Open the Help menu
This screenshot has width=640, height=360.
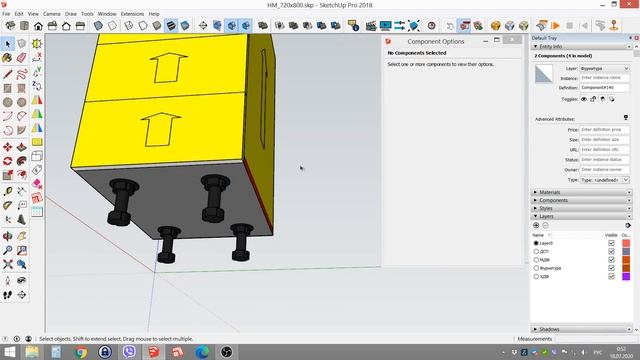point(154,14)
